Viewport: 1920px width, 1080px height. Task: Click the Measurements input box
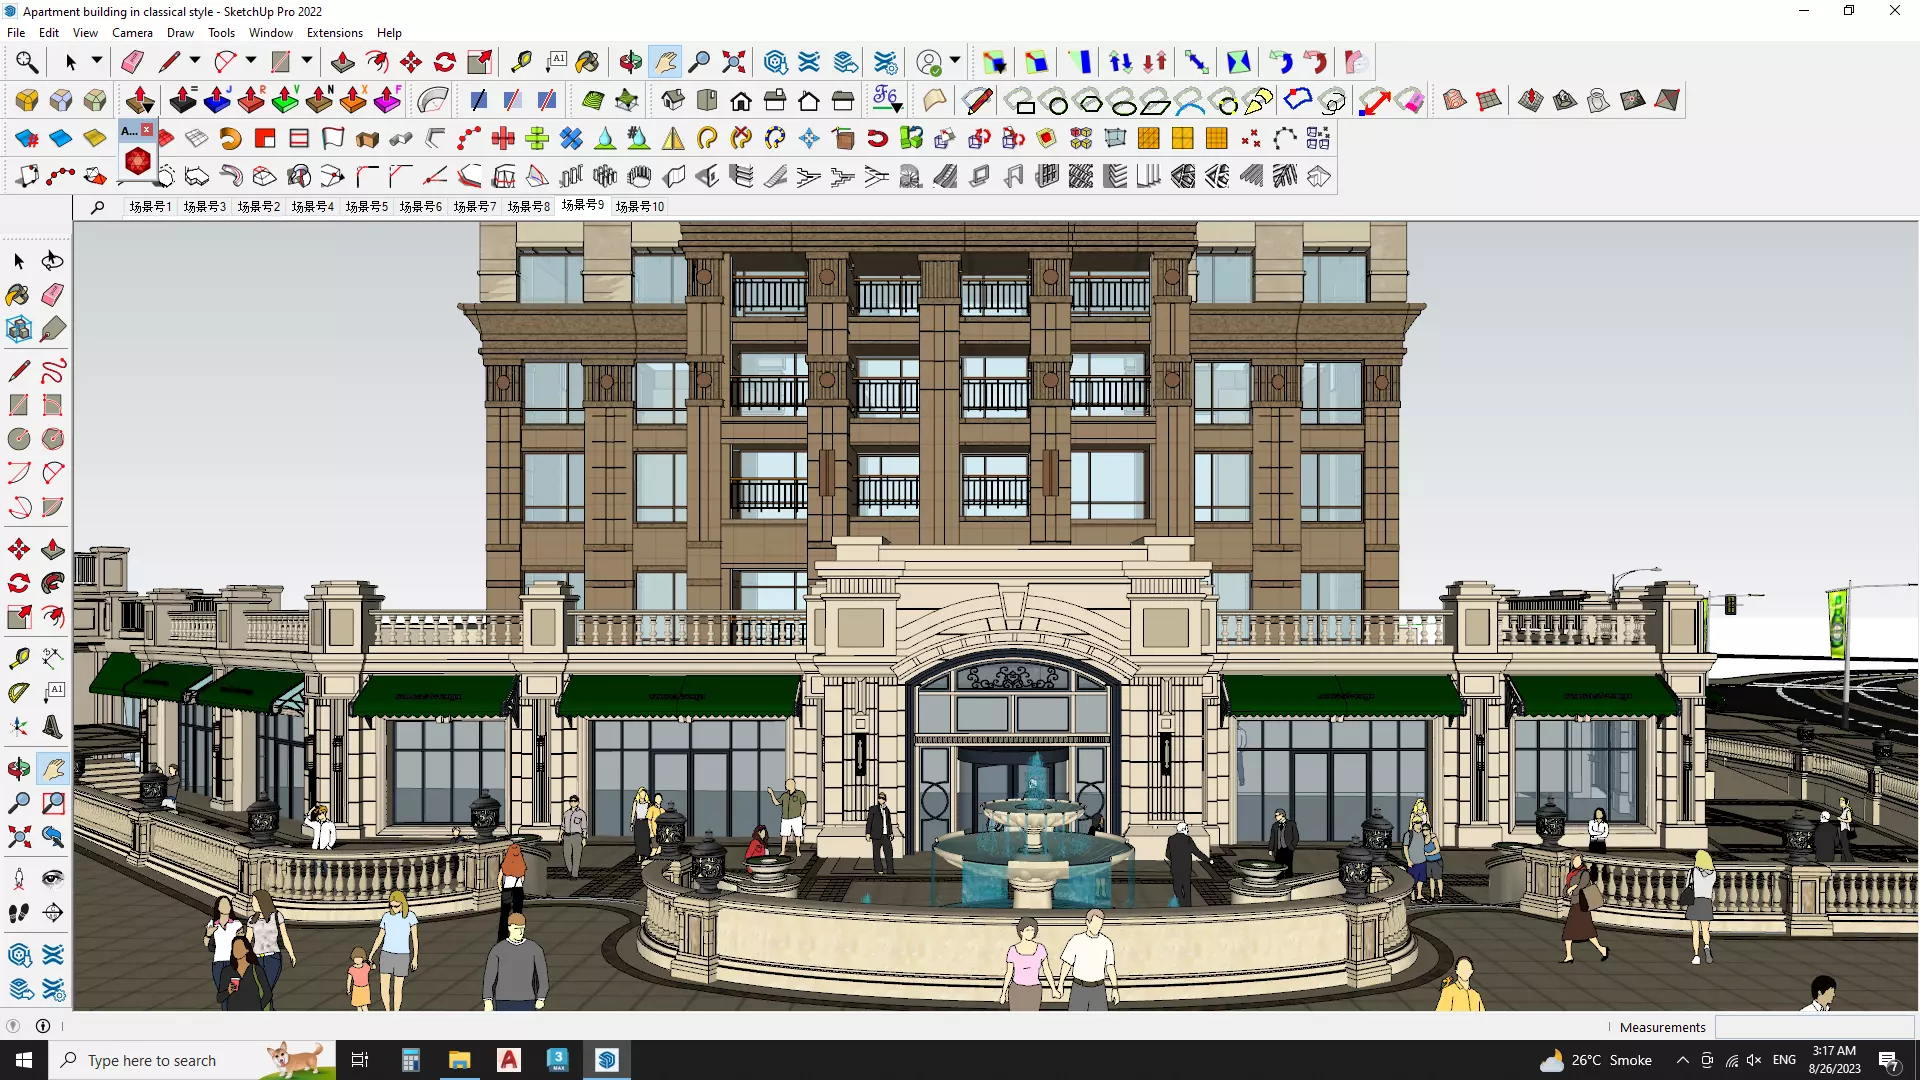(x=1814, y=1027)
